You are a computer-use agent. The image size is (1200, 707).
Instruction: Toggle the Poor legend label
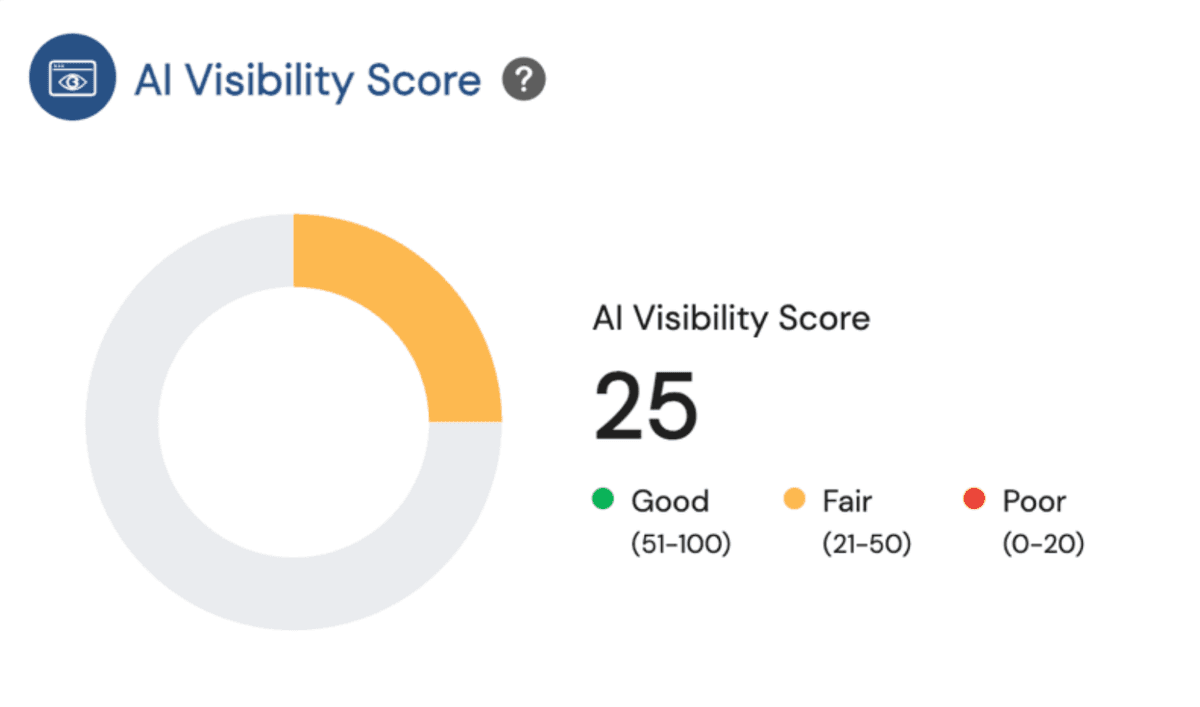[x=1034, y=500]
